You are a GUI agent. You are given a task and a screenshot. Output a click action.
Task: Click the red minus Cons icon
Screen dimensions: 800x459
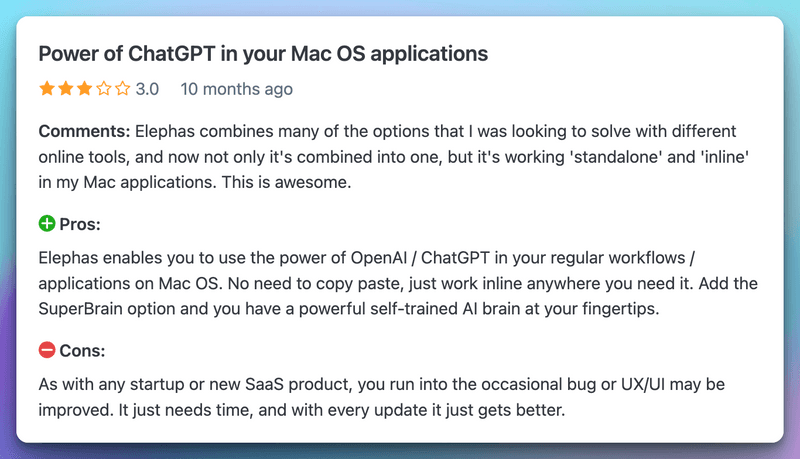point(47,351)
